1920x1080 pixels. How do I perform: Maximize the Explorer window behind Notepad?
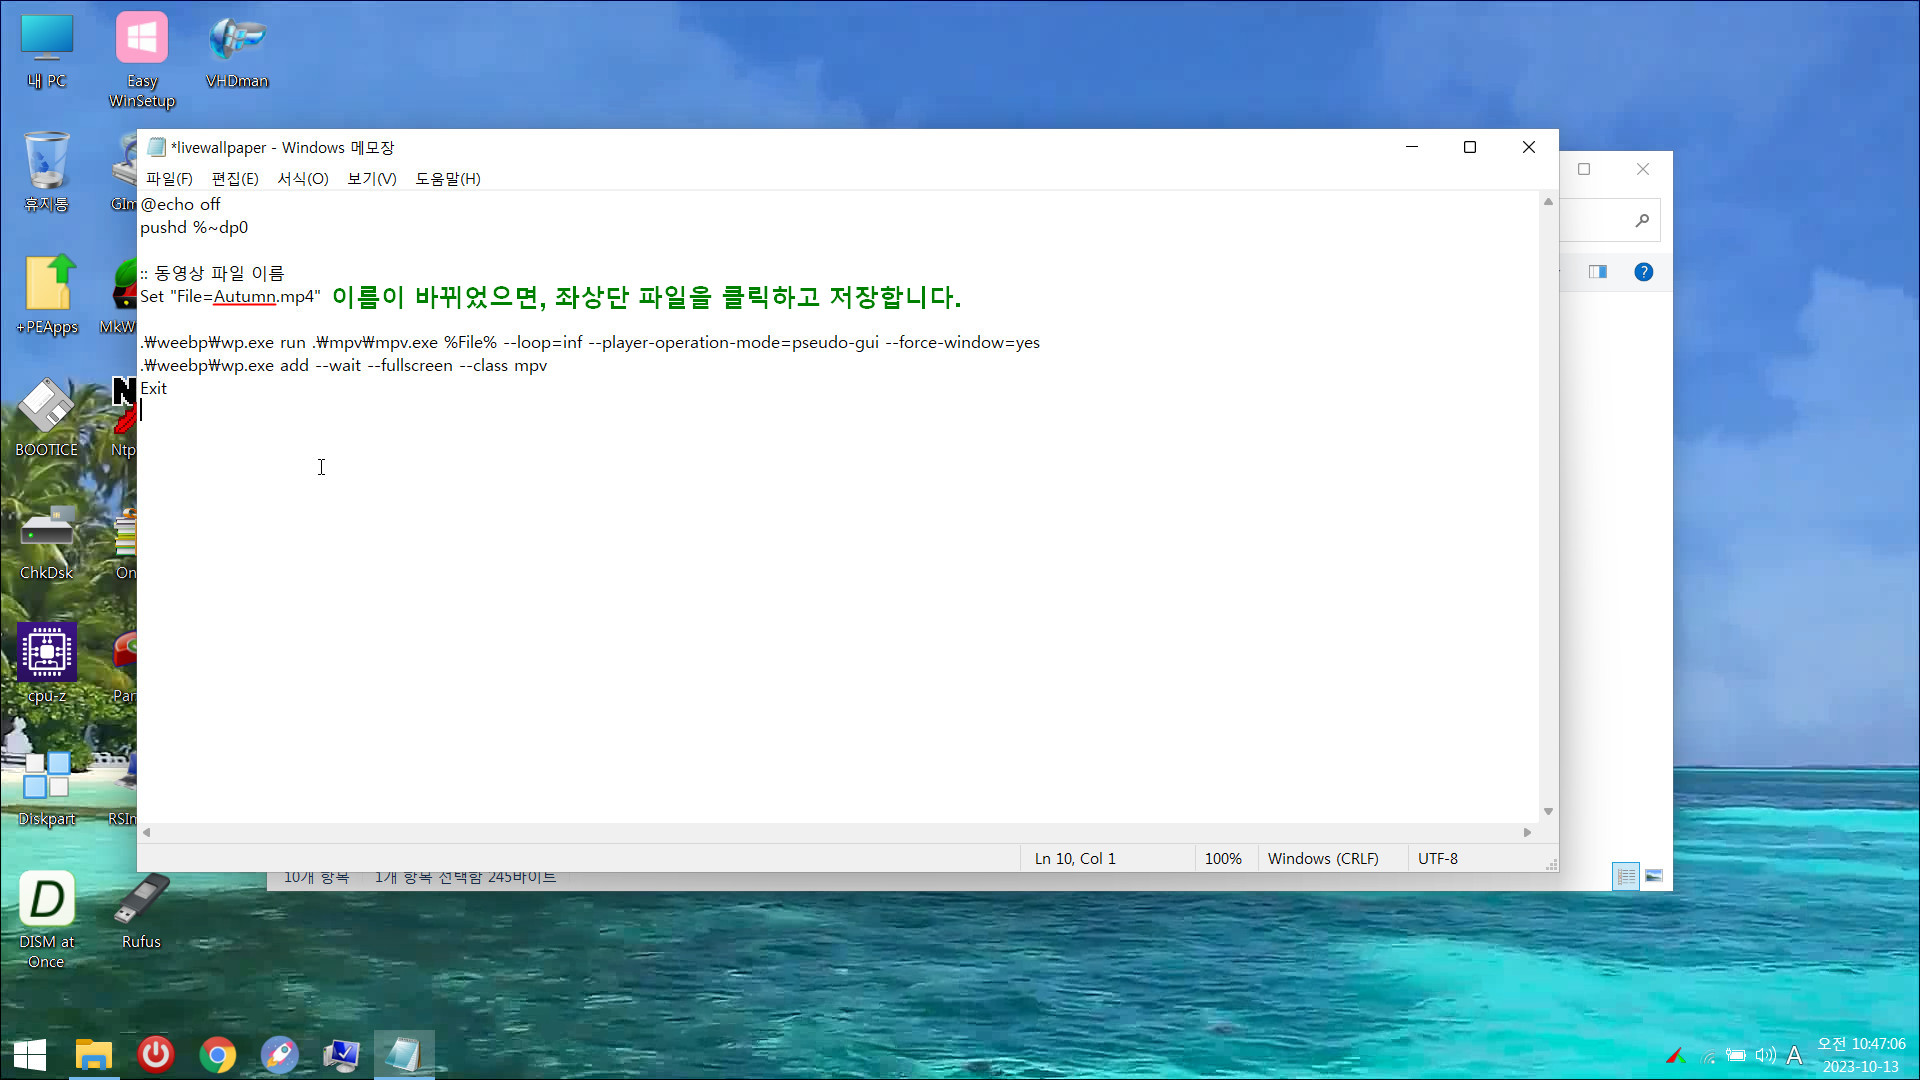pos(1584,169)
